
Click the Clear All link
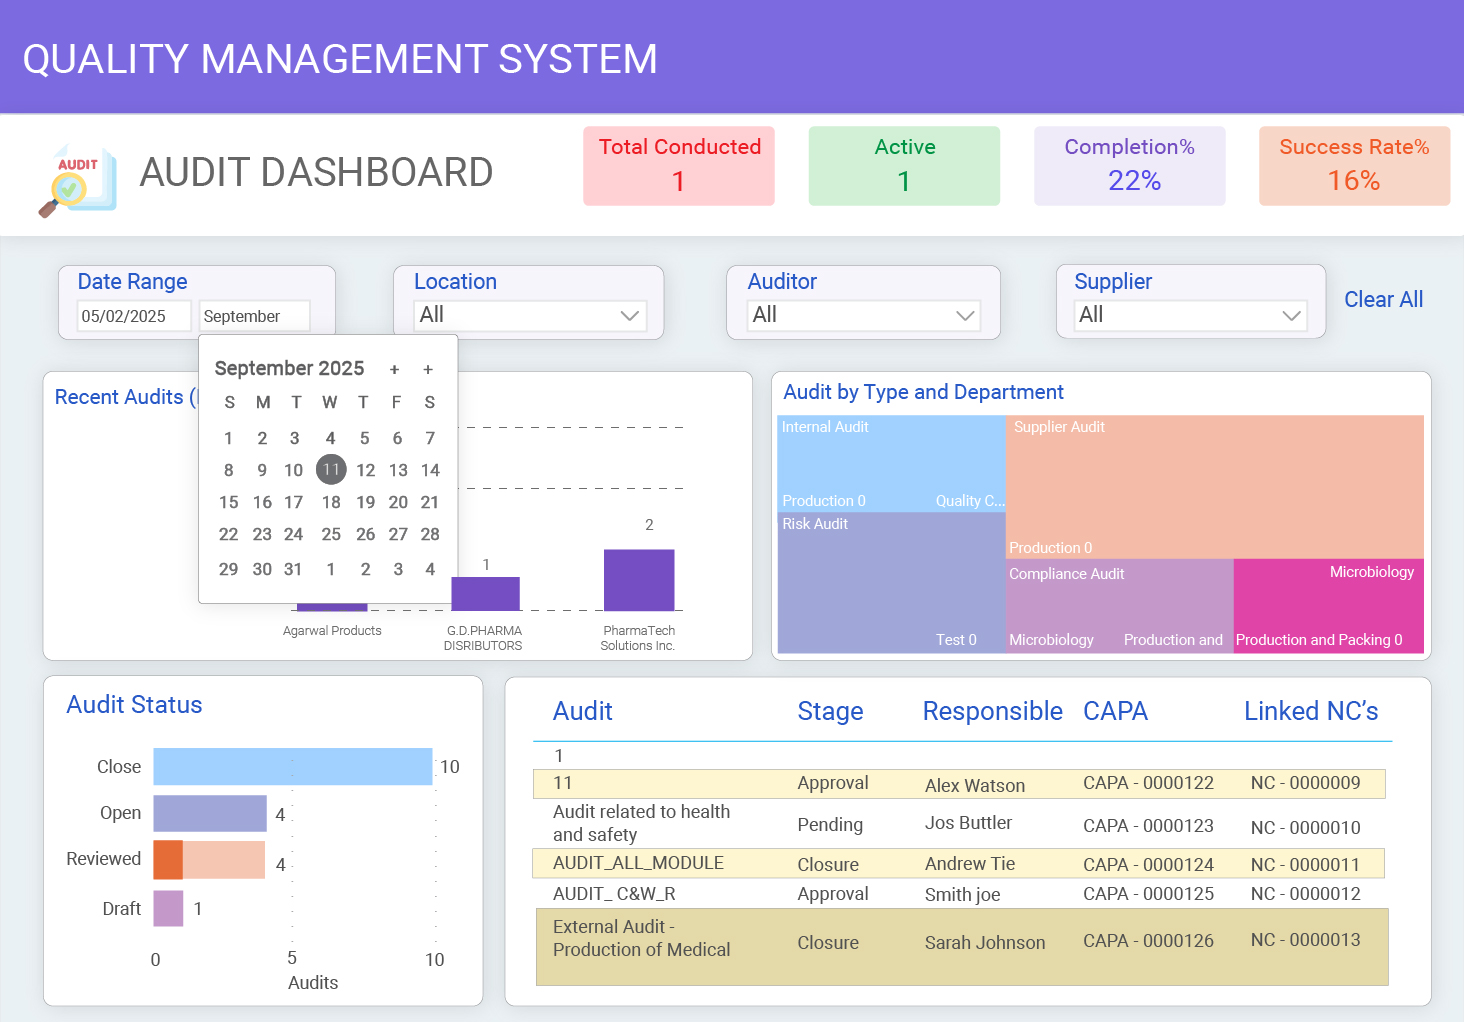[1383, 299]
